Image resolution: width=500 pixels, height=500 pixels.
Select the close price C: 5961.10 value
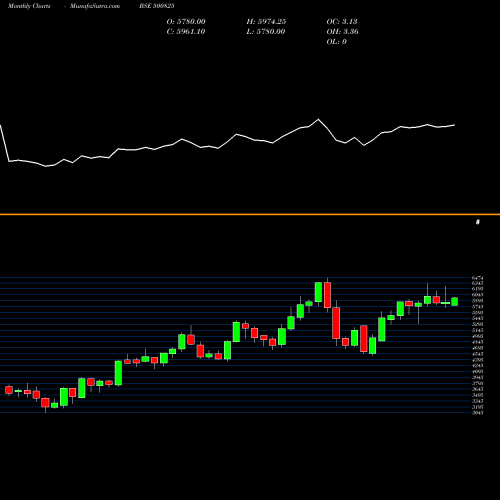(x=186, y=32)
